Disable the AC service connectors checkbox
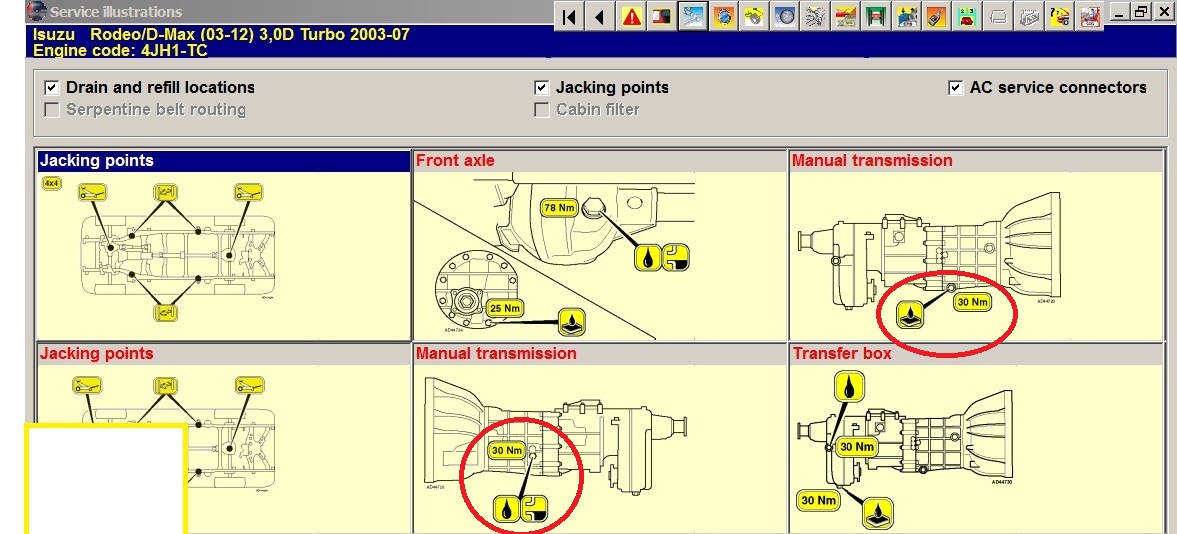1177x534 pixels. pyautogui.click(x=956, y=88)
